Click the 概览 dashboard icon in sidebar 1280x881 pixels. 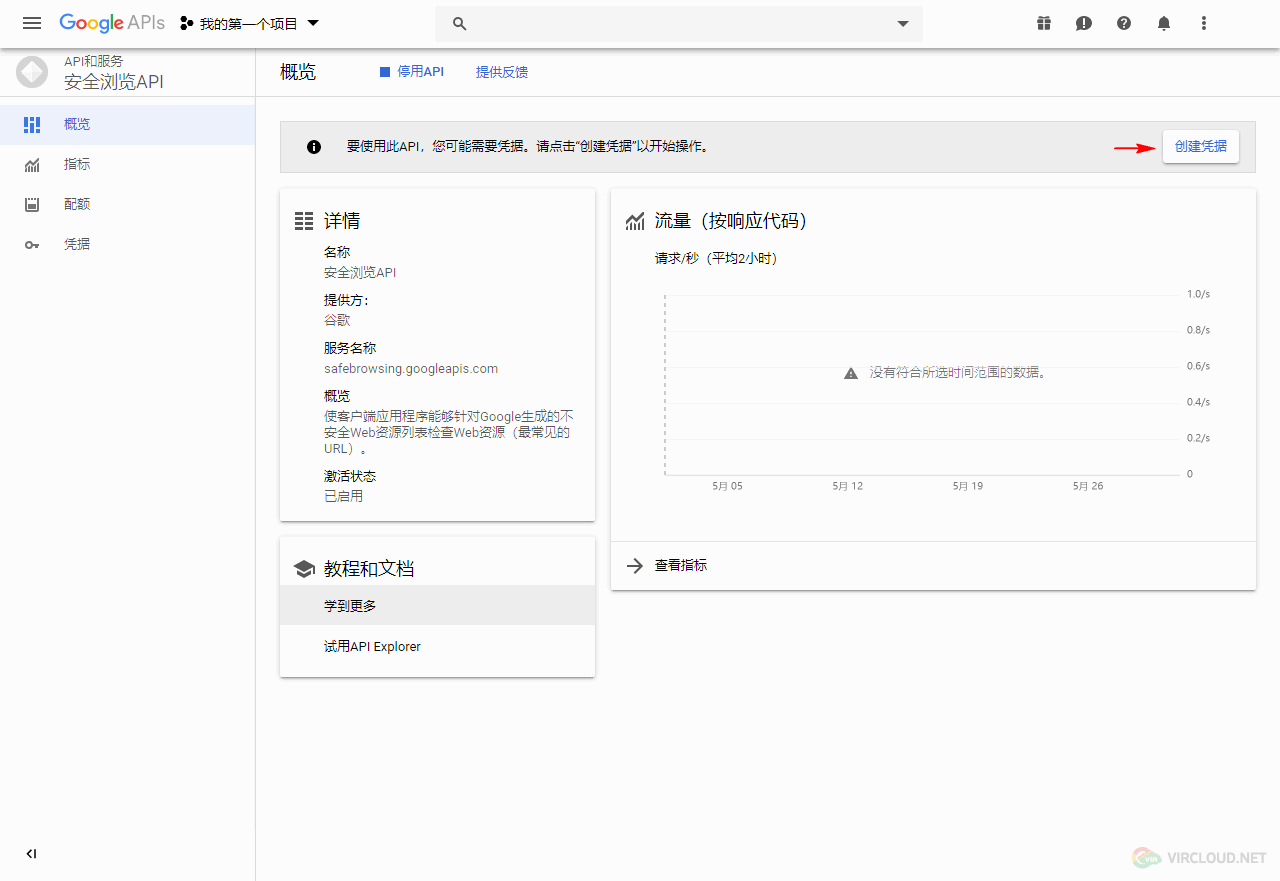click(32, 124)
